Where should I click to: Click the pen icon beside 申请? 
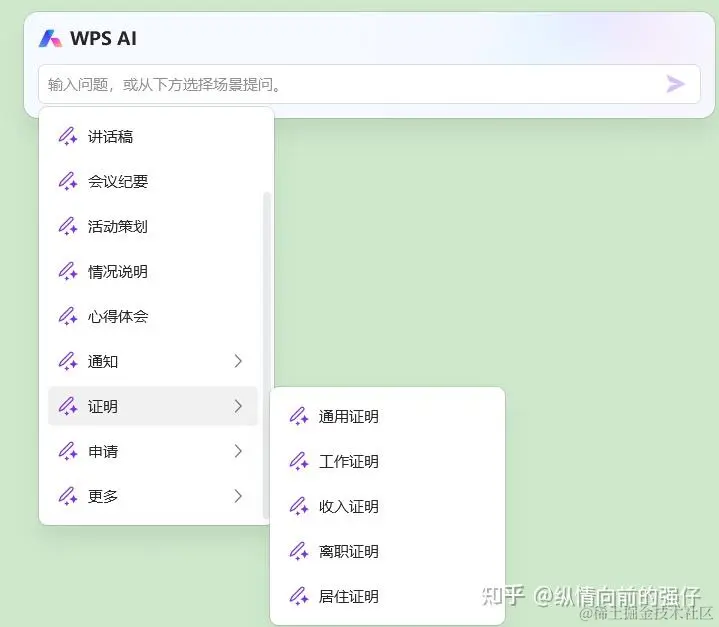click(67, 451)
